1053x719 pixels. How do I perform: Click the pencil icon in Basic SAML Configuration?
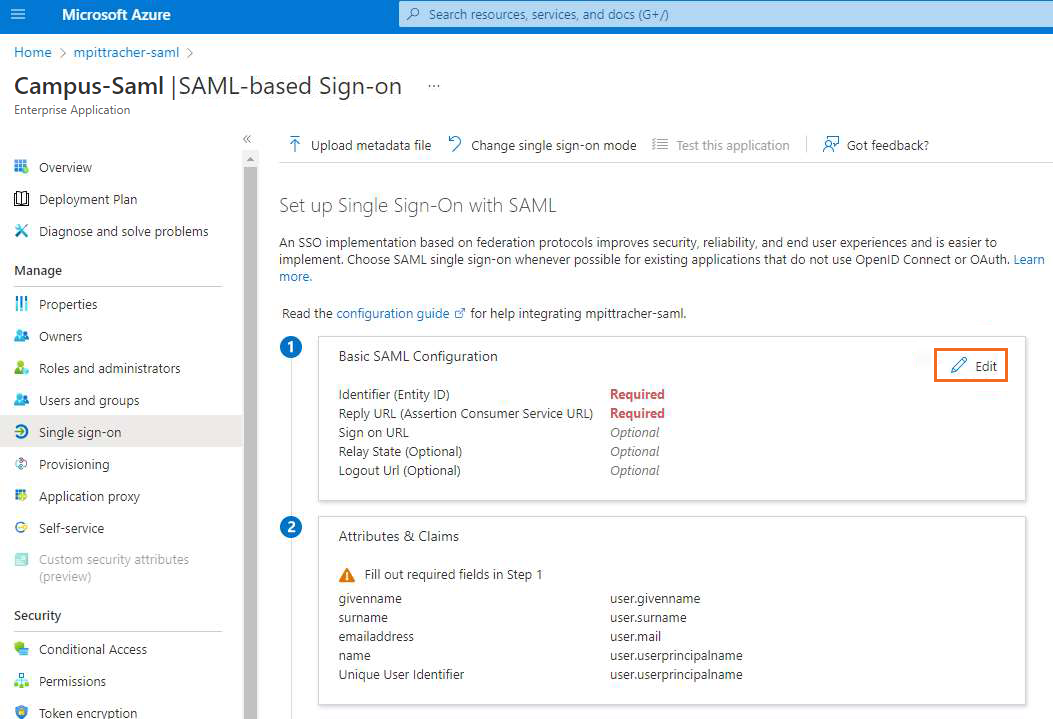[958, 365]
